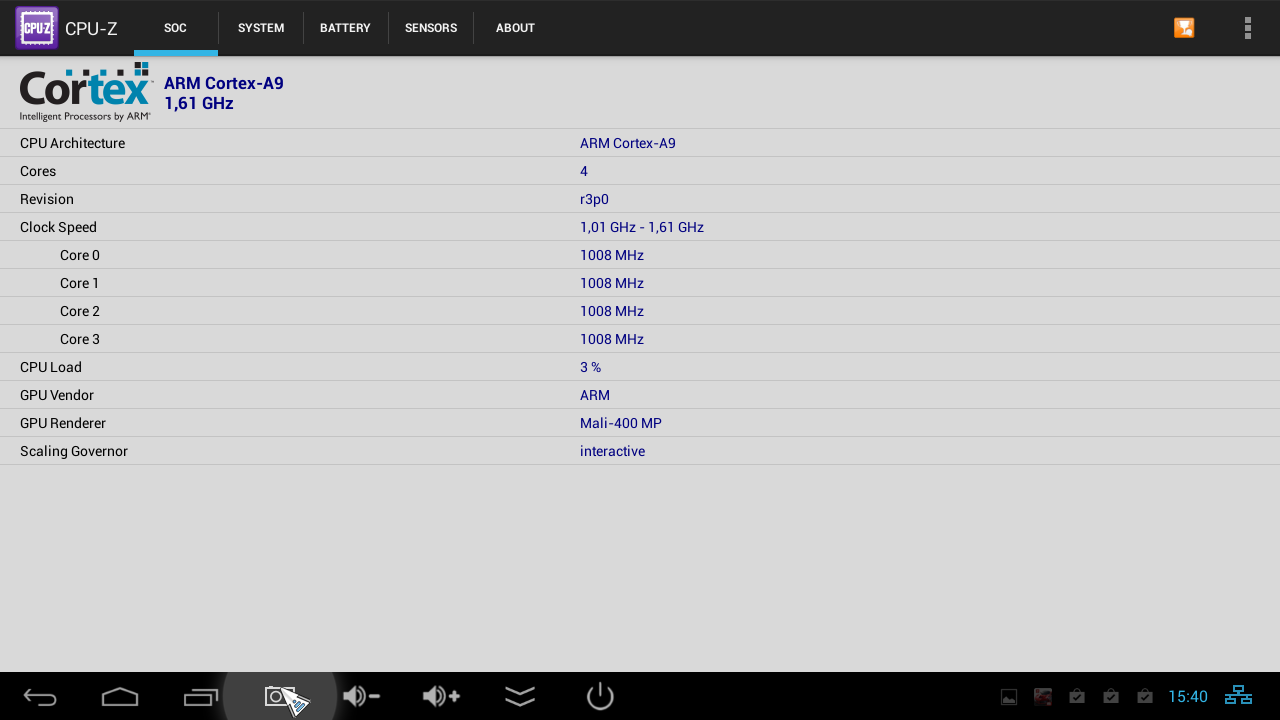Open the recent apps button
Image resolution: width=1280 pixels, height=720 pixels.
click(x=200, y=697)
